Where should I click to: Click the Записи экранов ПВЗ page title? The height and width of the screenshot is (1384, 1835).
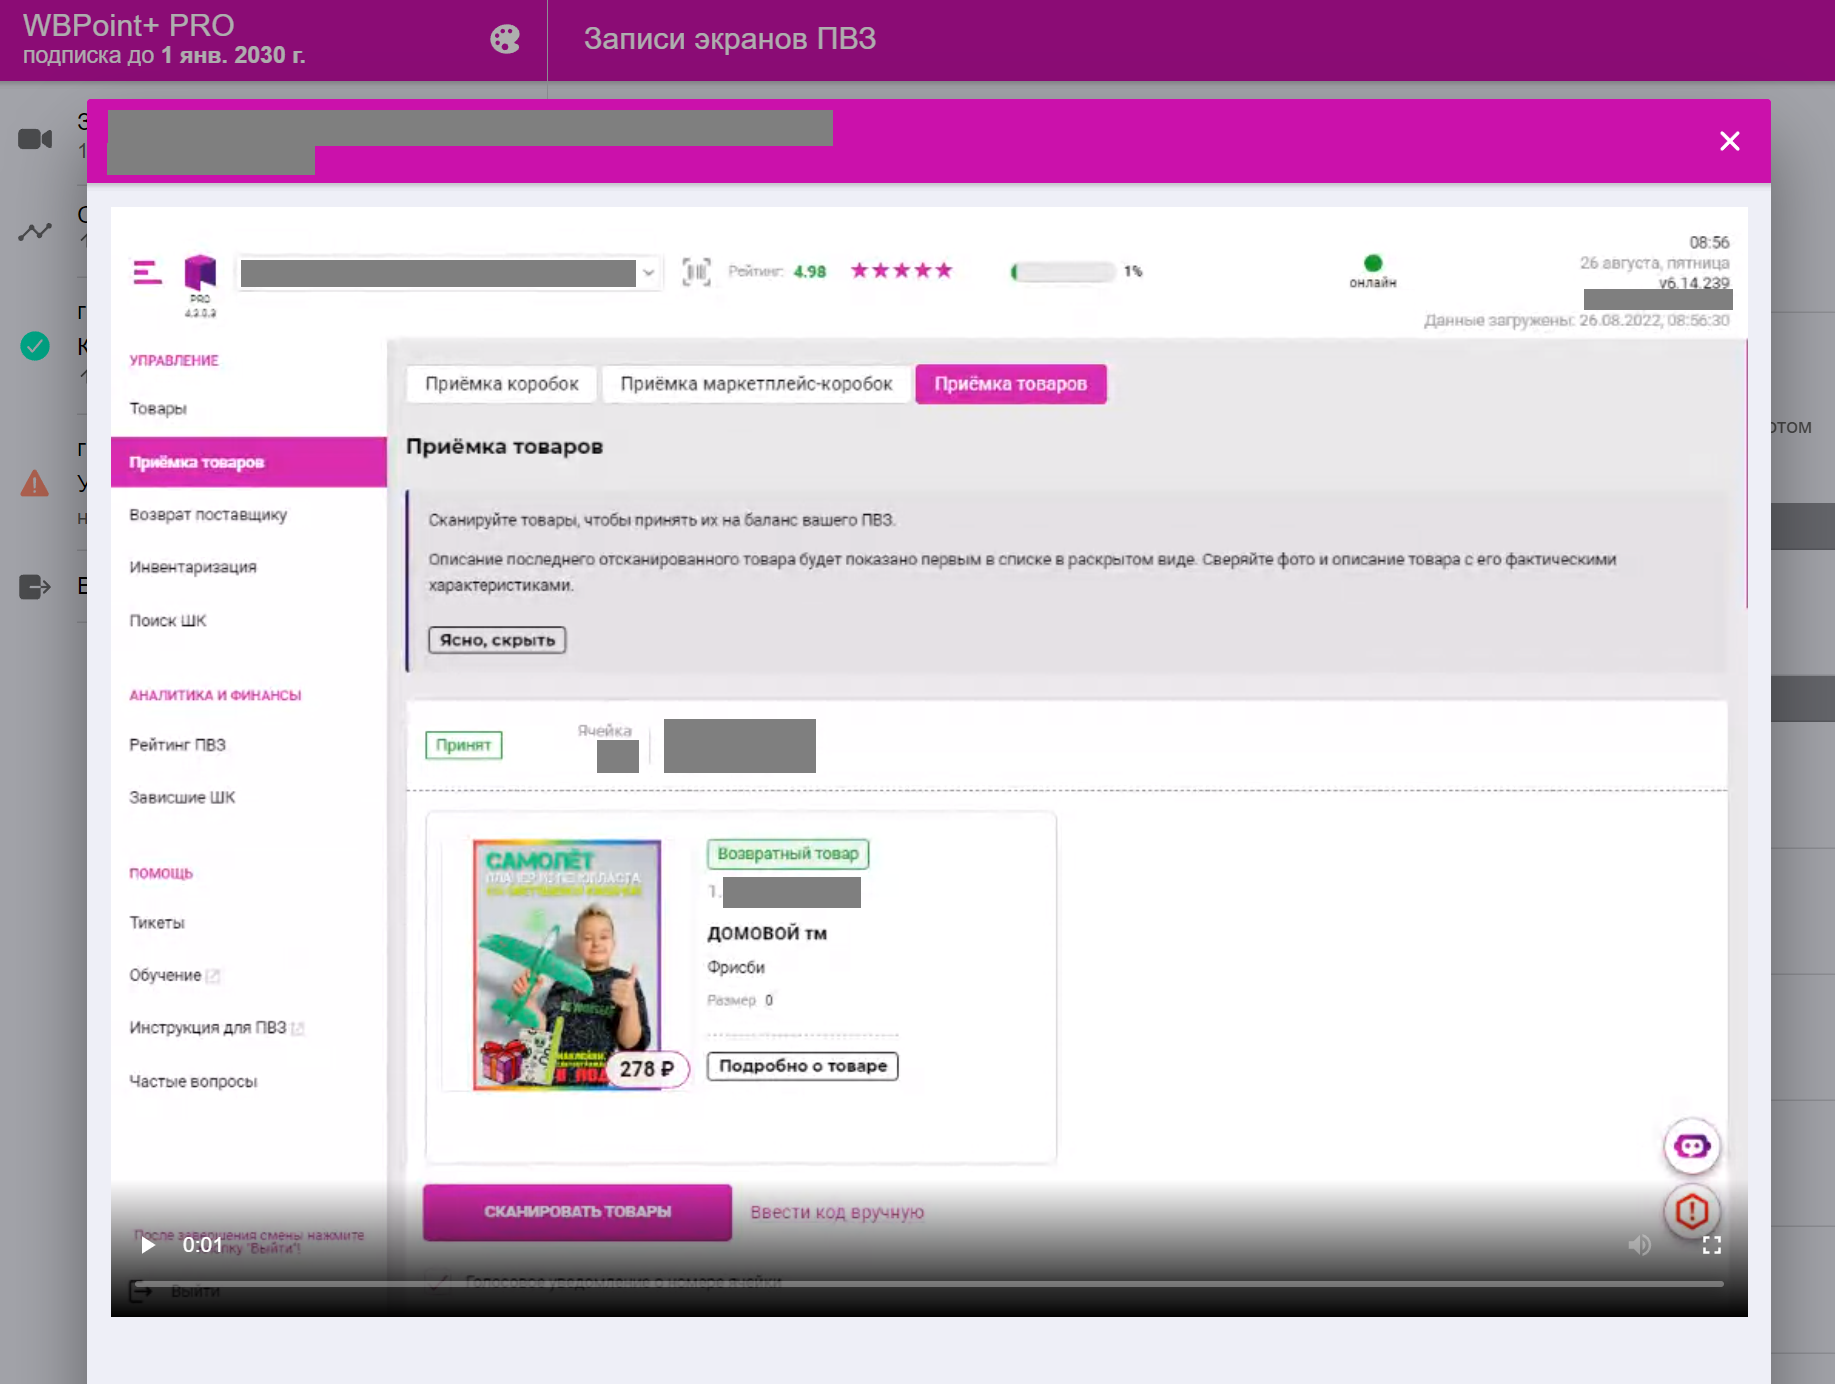click(730, 39)
